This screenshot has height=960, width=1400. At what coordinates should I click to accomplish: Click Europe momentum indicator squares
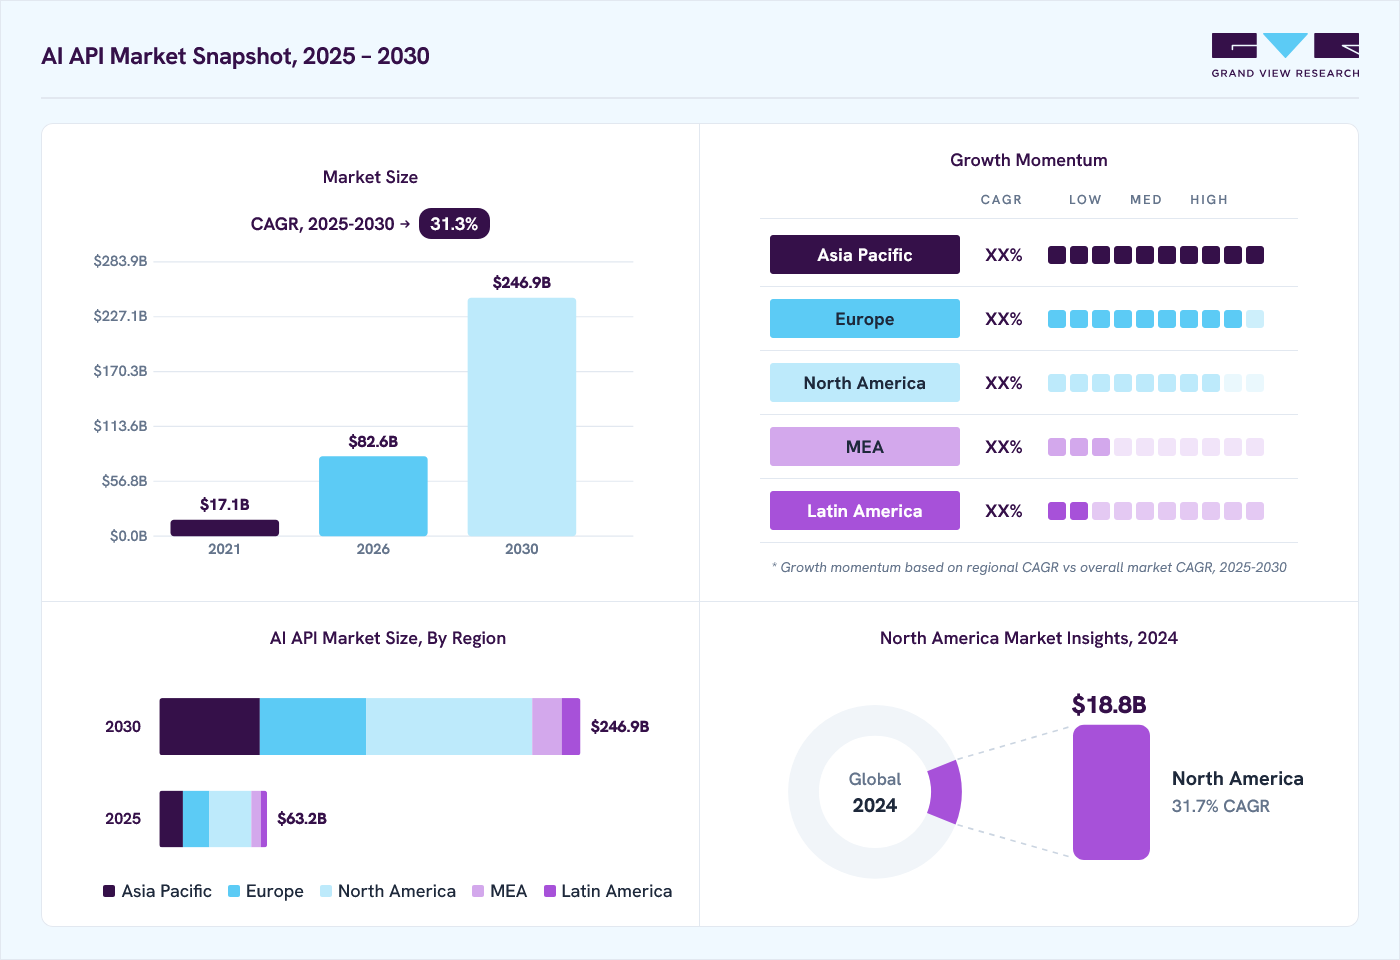(1156, 319)
